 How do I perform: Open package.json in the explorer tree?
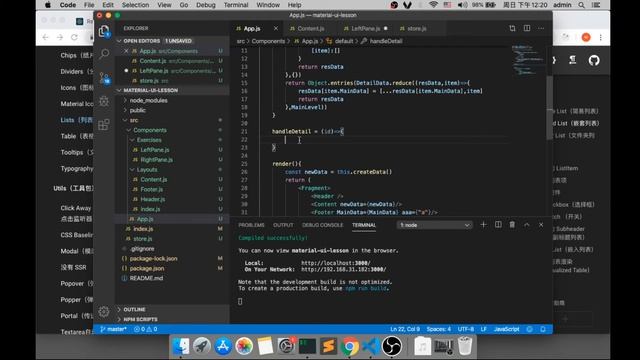(147, 268)
